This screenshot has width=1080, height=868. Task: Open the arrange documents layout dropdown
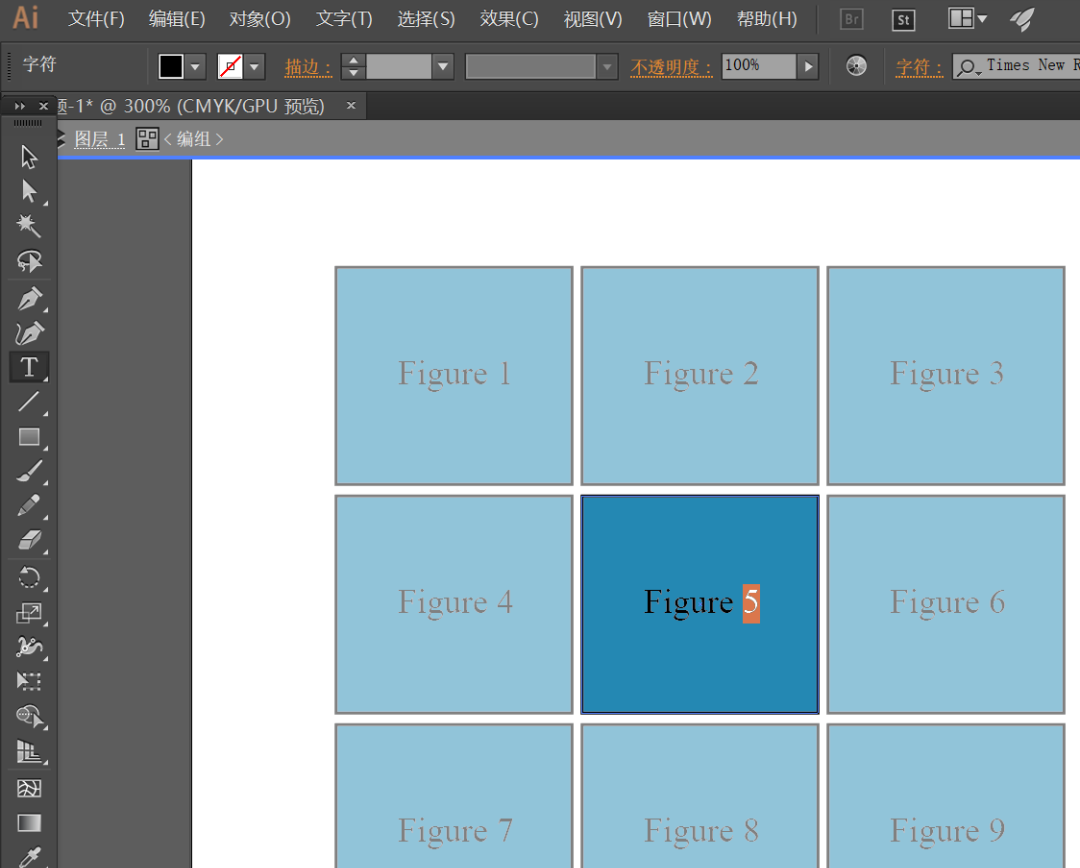click(x=968, y=19)
